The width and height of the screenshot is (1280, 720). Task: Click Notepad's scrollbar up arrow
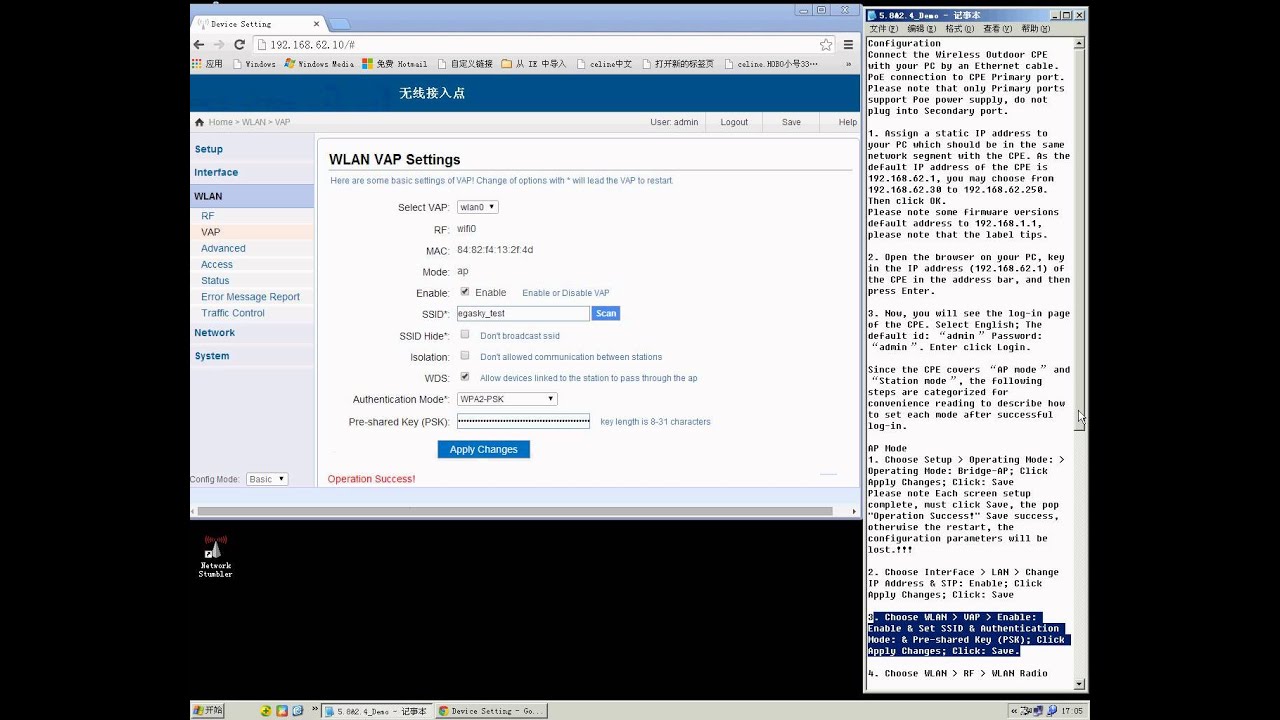(x=1080, y=44)
